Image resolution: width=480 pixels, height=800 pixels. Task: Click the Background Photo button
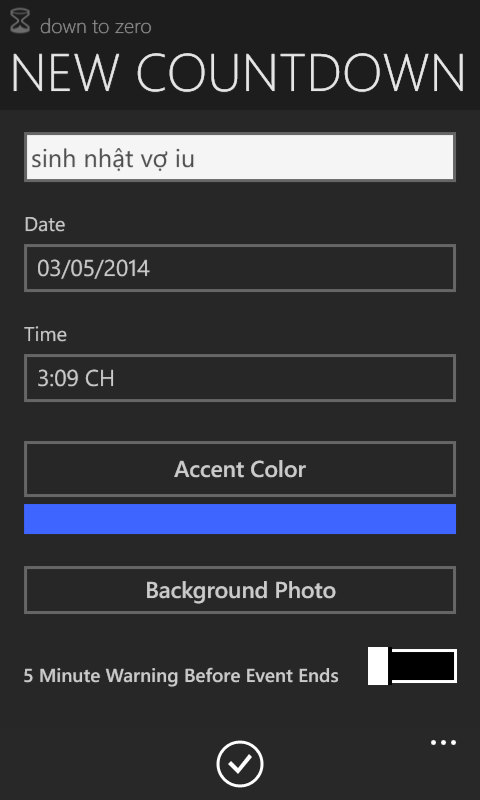pos(240,590)
